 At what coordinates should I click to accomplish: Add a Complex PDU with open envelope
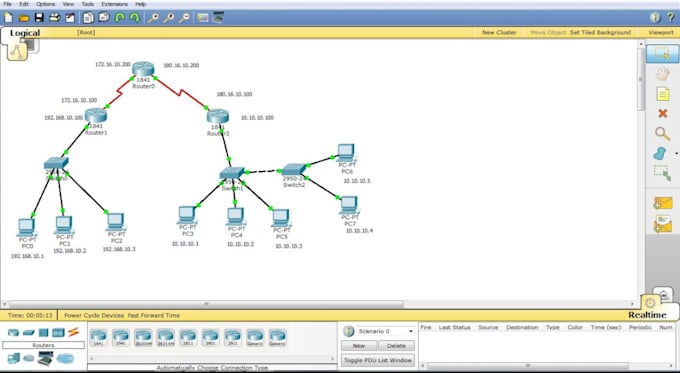coord(662,224)
